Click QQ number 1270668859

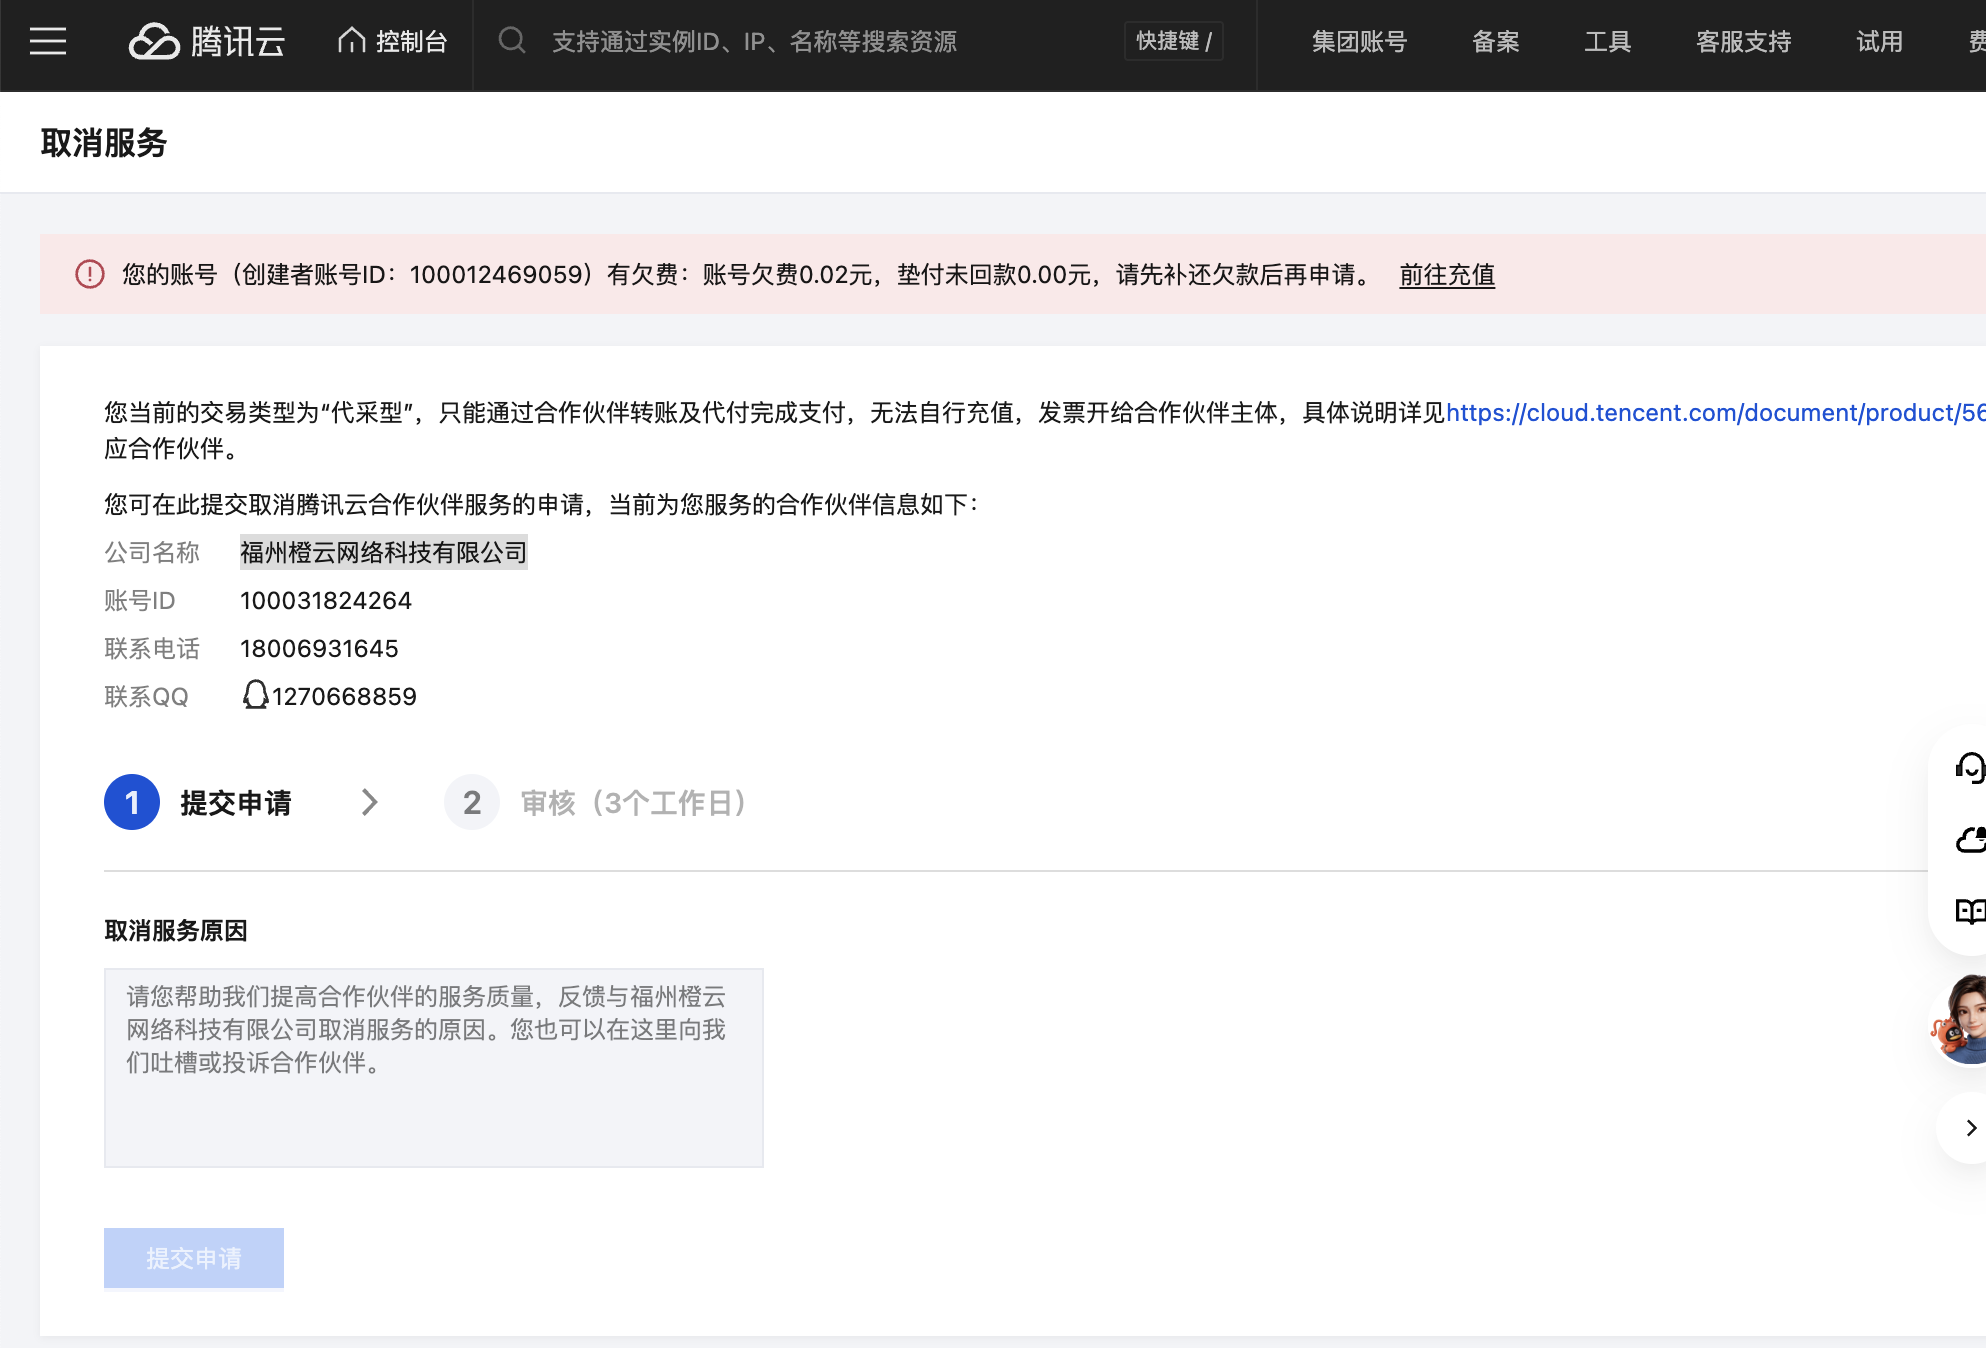click(344, 696)
